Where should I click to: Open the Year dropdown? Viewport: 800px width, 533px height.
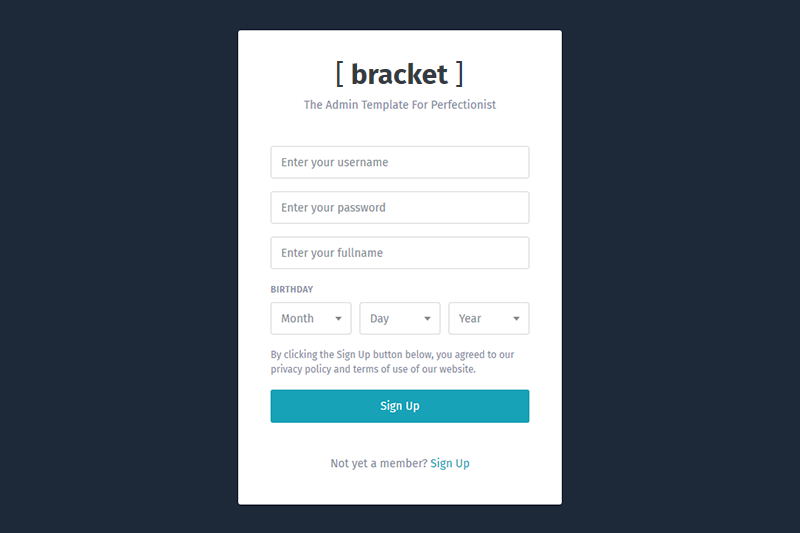tap(488, 319)
